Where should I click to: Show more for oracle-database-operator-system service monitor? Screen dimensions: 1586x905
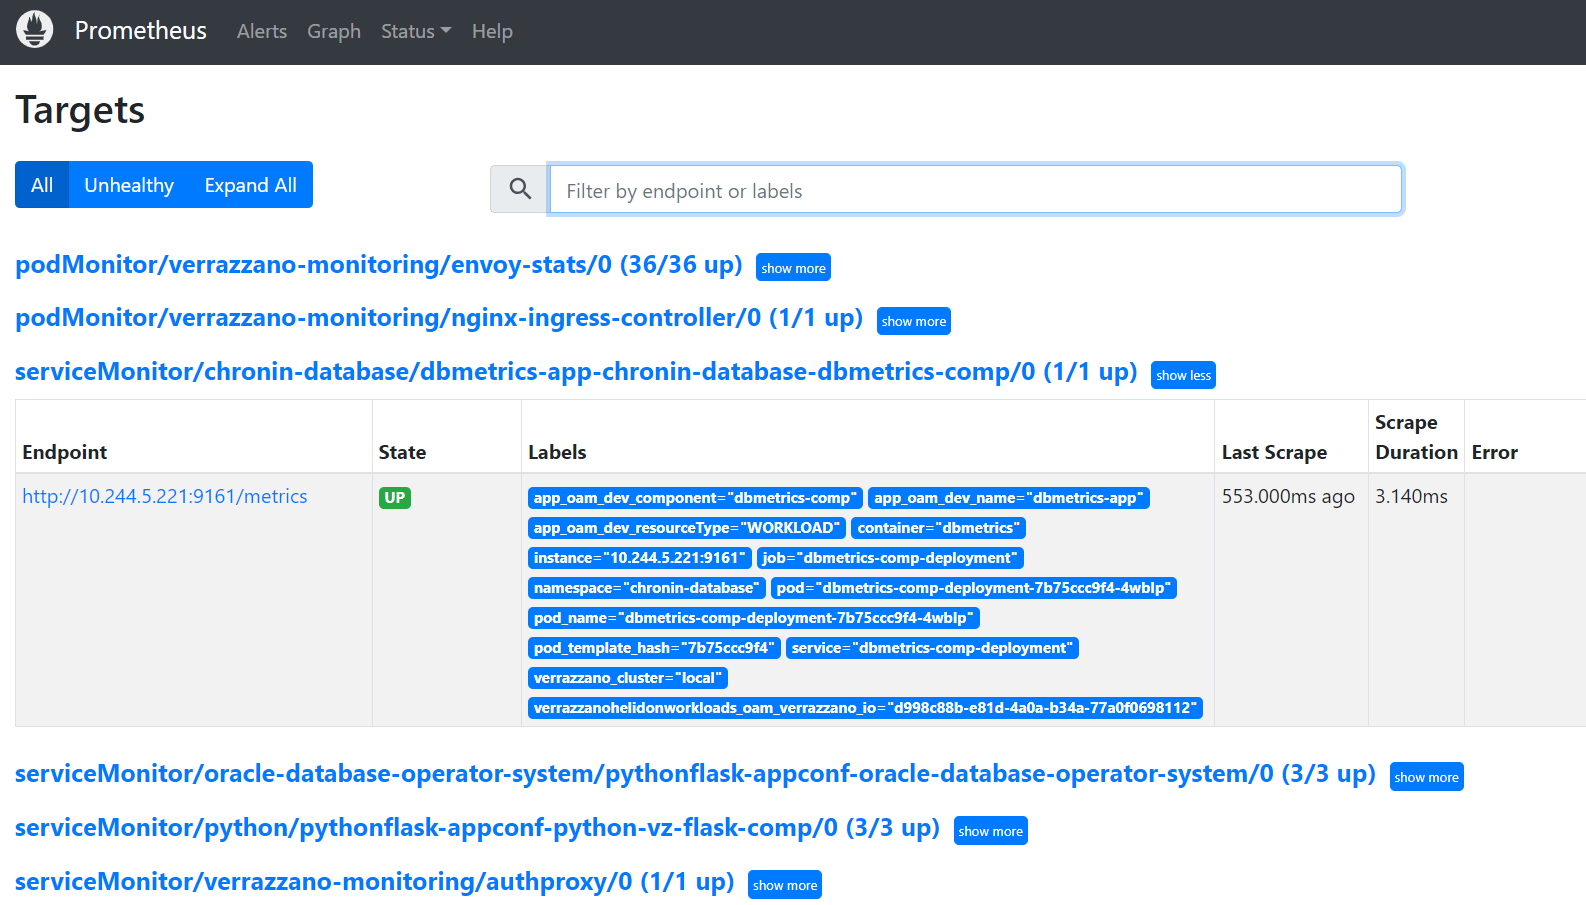(x=1426, y=777)
